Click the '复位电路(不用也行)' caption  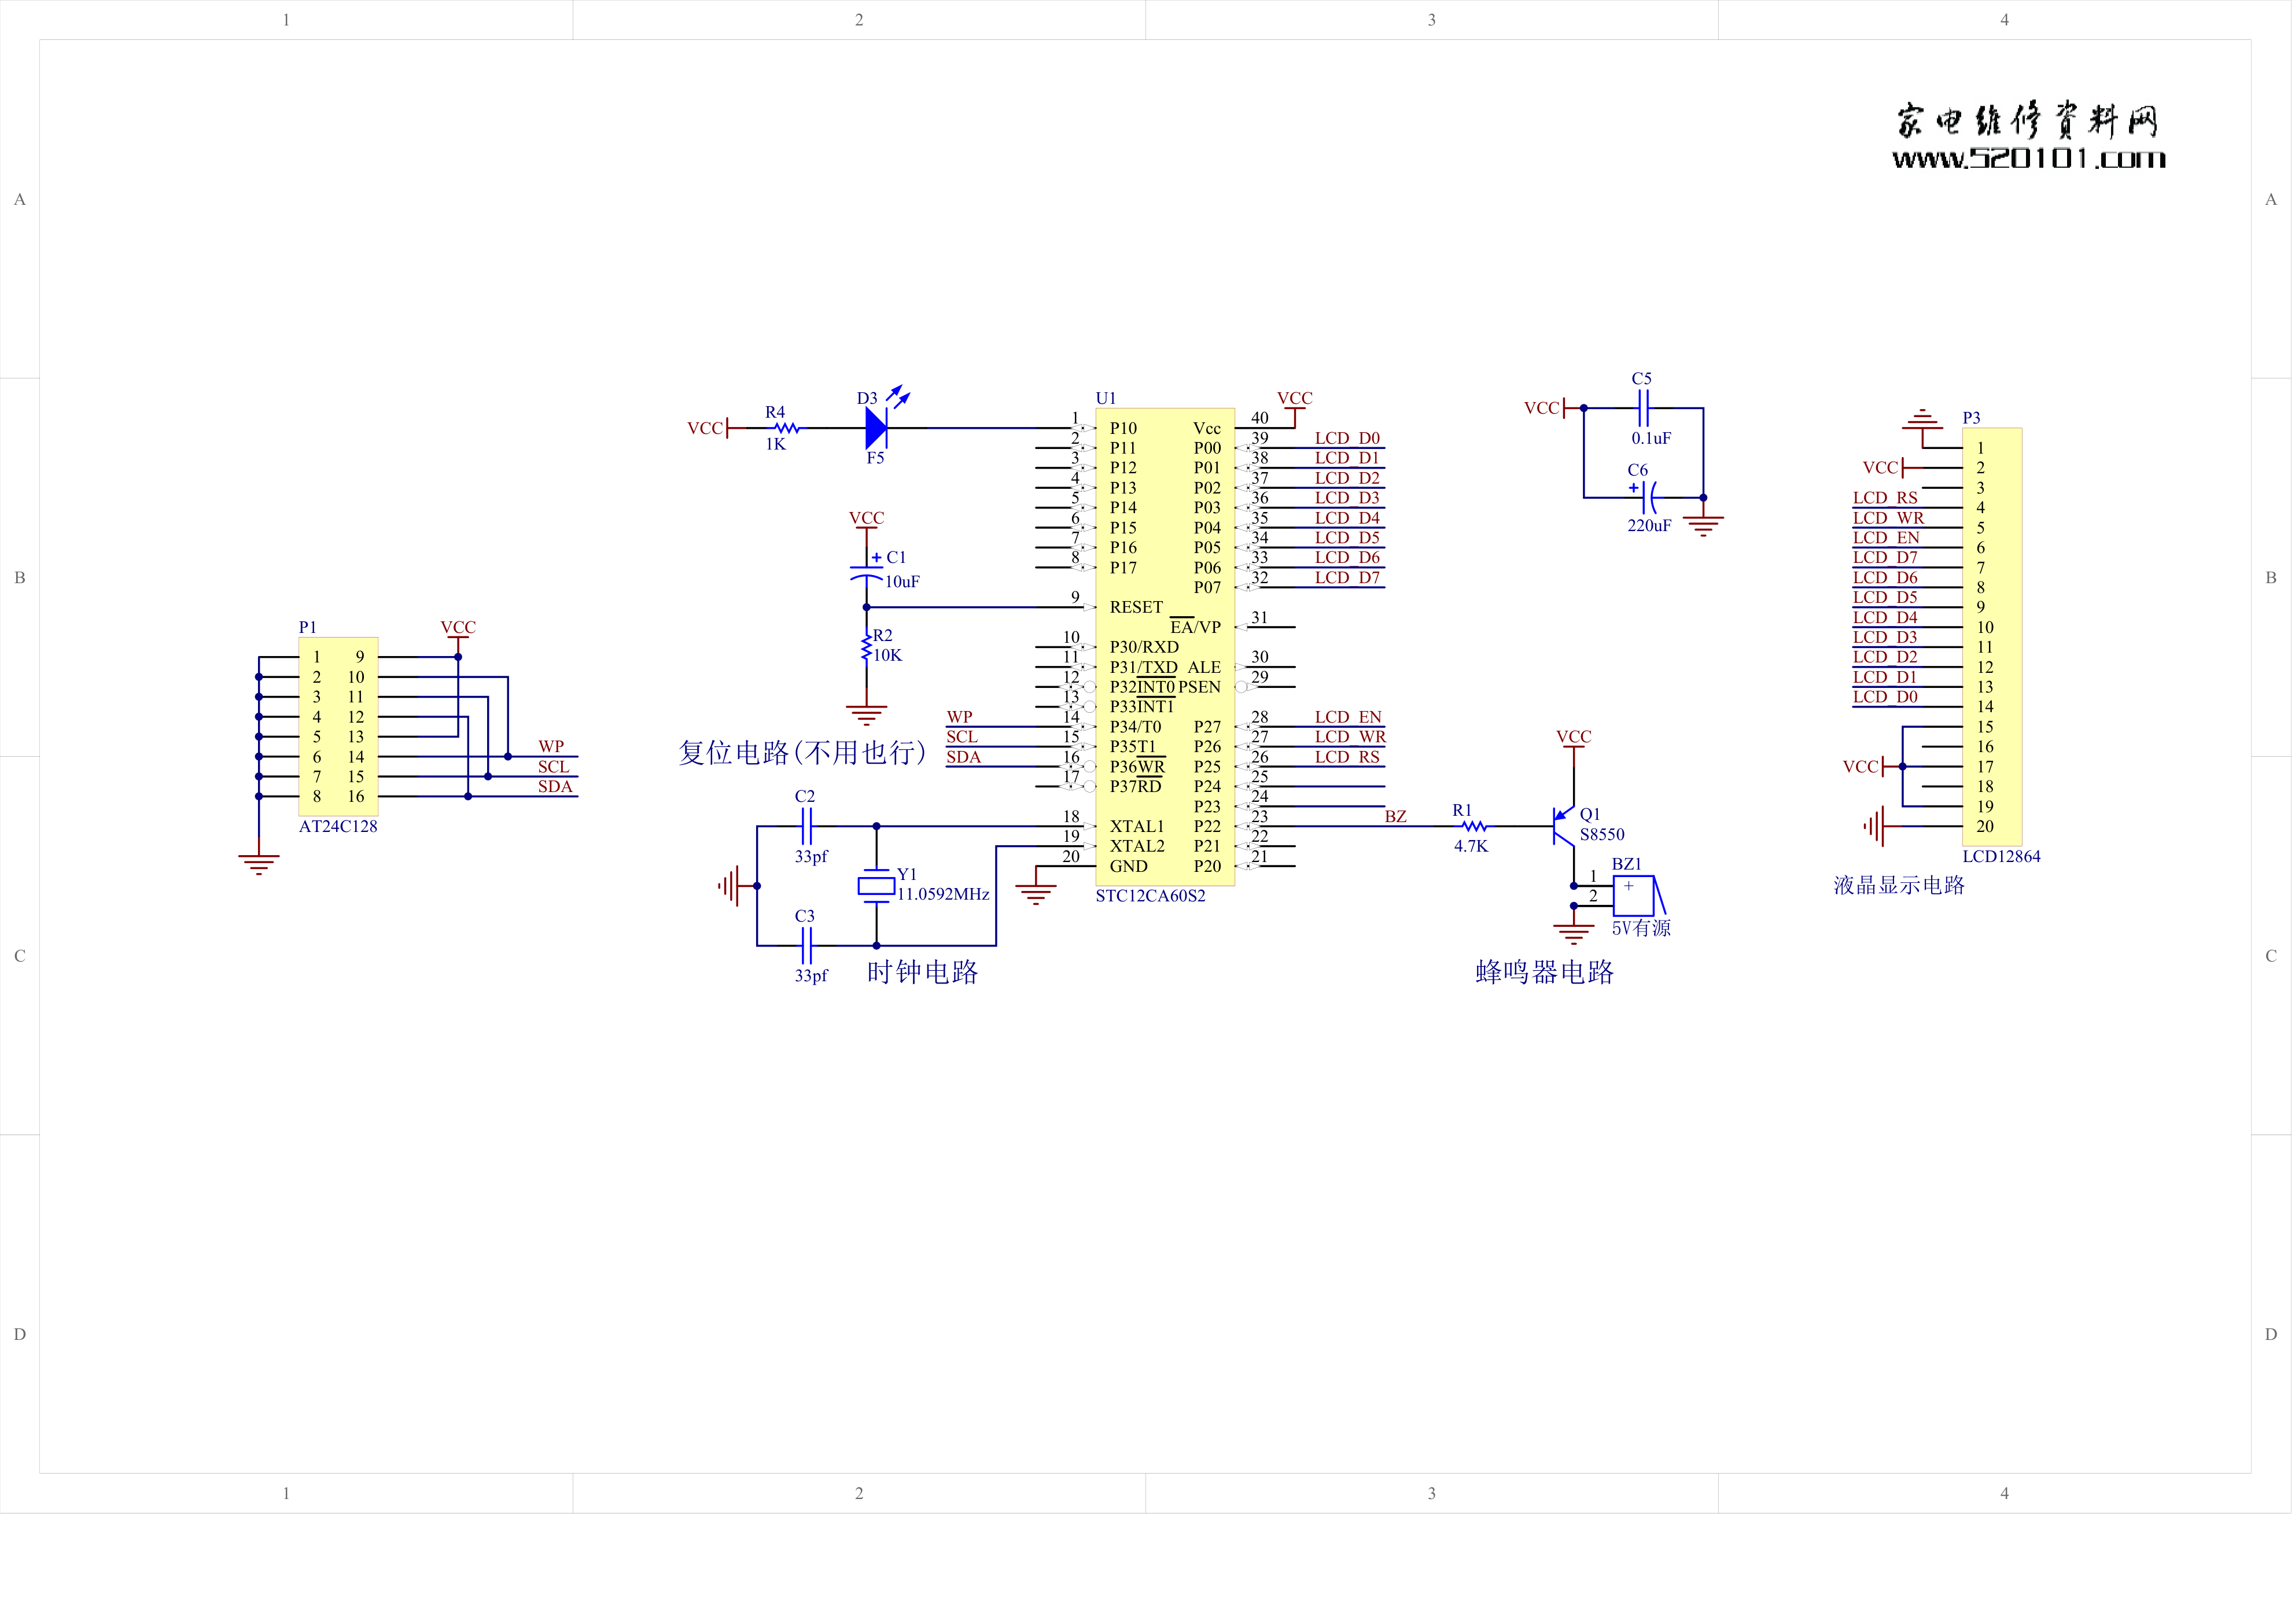click(802, 753)
